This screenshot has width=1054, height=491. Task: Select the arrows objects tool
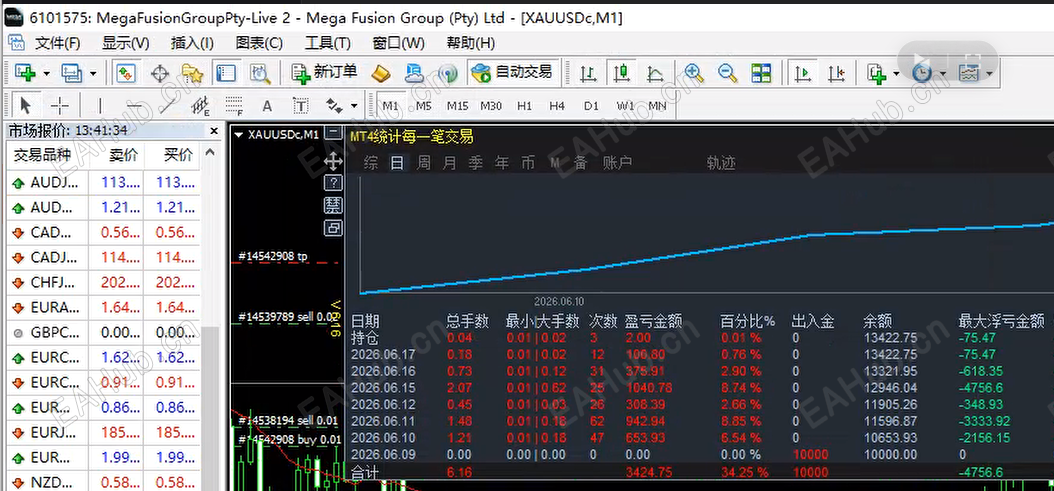pos(334,106)
